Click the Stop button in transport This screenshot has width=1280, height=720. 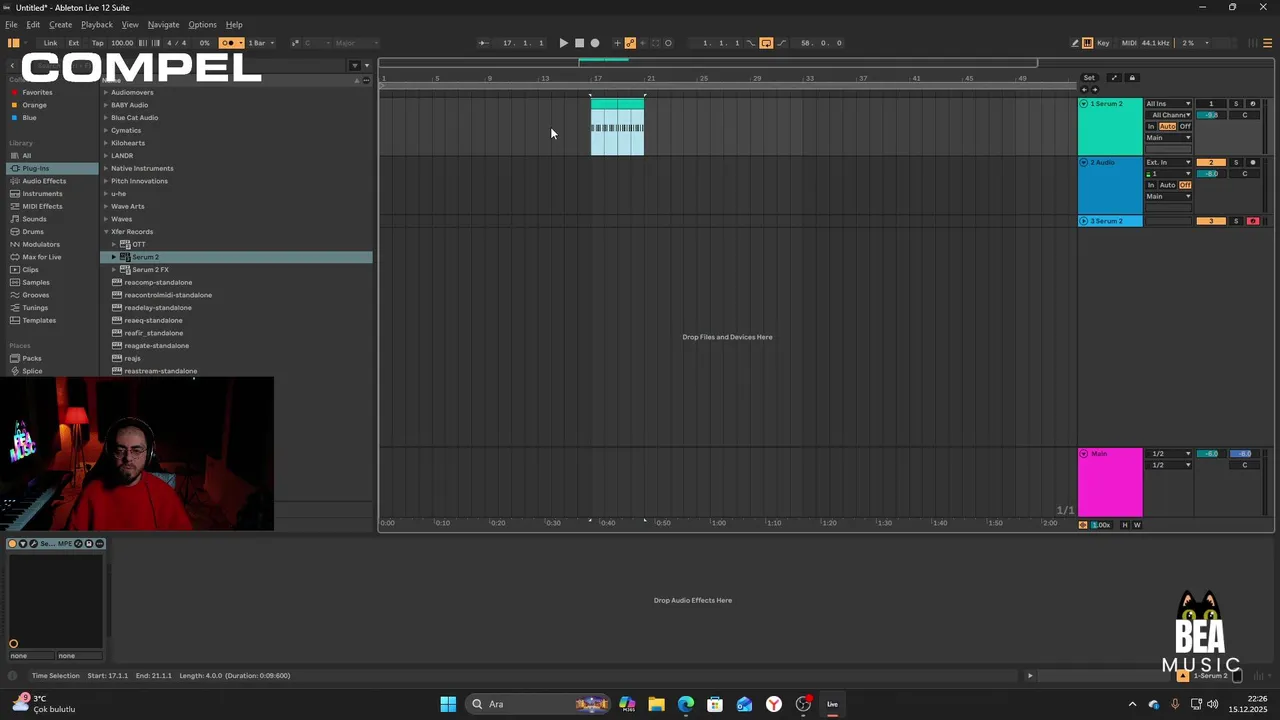pos(579,43)
